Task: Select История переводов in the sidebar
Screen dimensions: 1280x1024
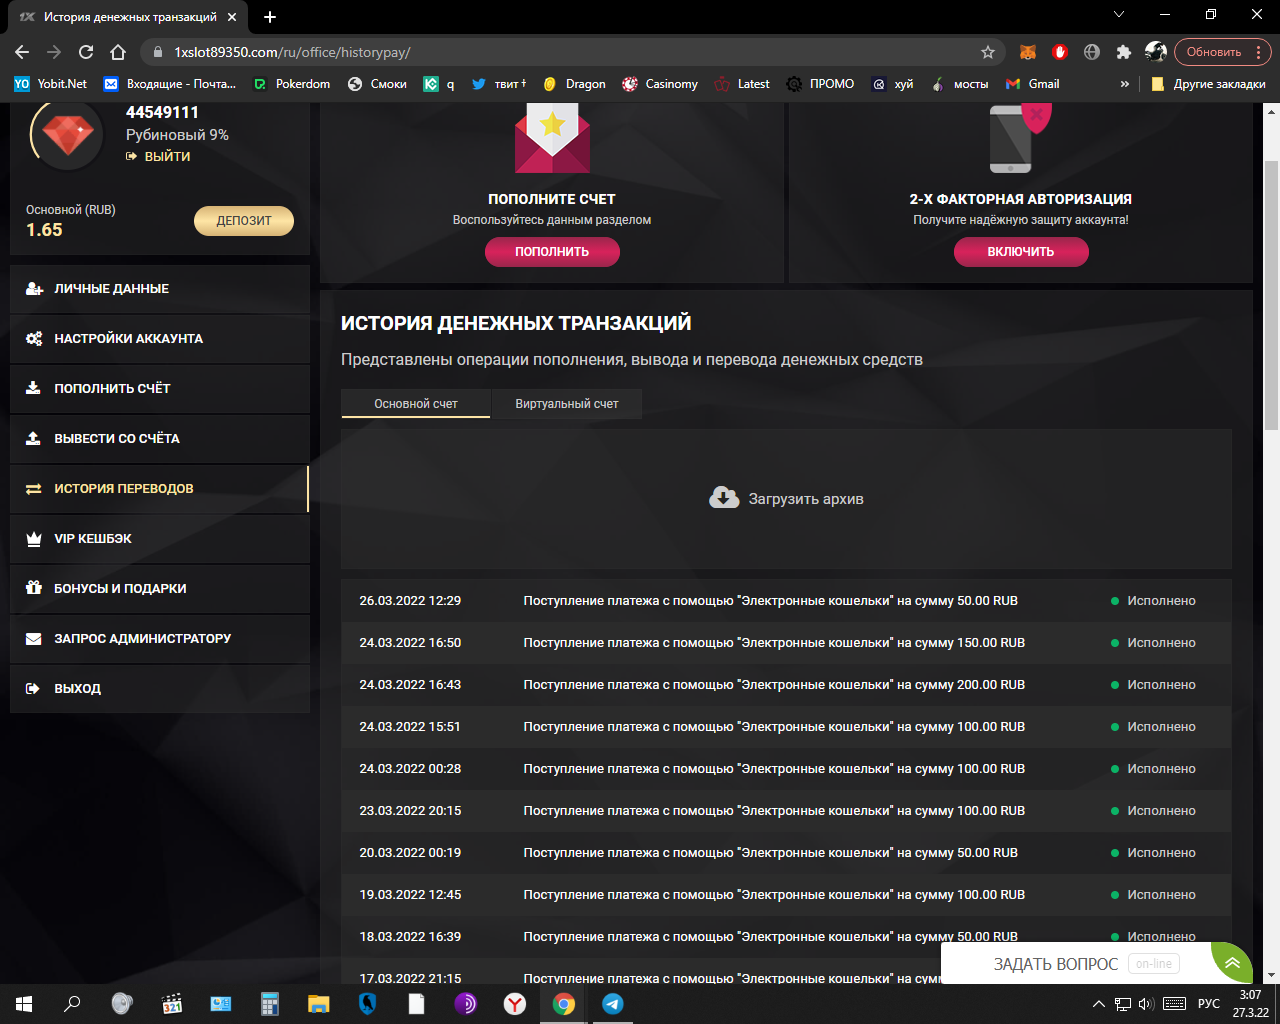Action: pos(160,489)
